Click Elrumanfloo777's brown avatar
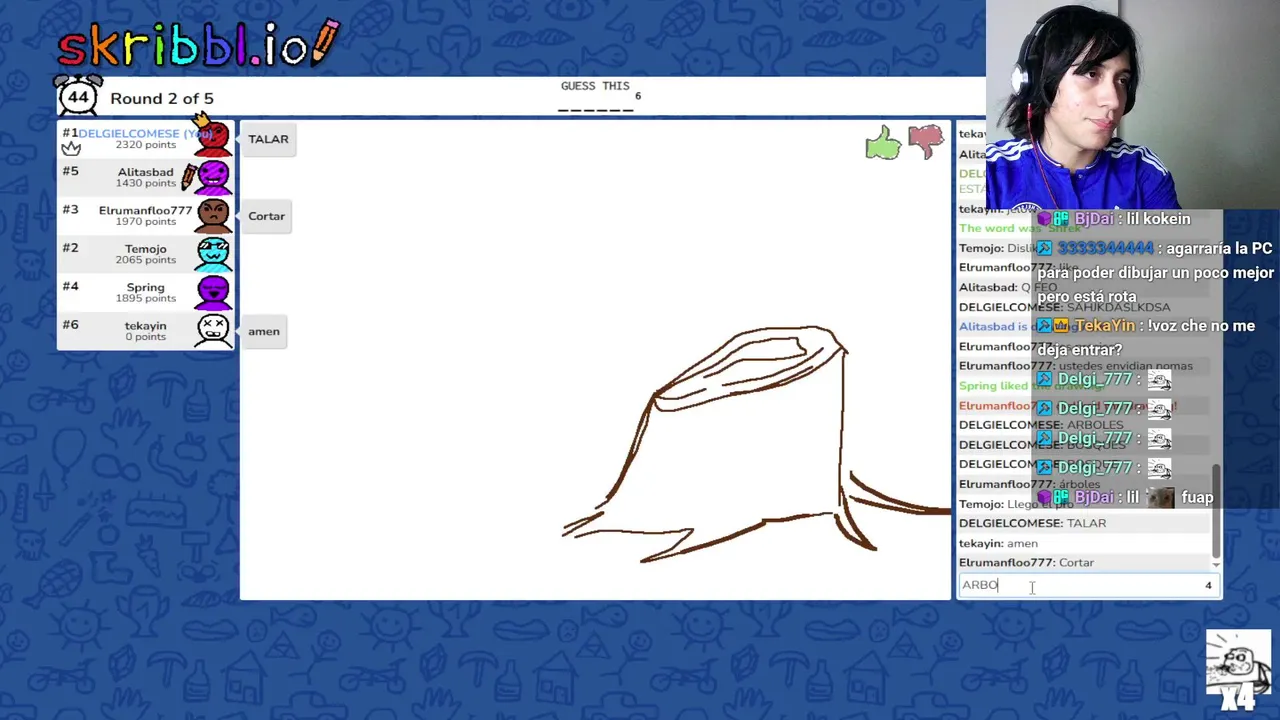 [x=213, y=216]
